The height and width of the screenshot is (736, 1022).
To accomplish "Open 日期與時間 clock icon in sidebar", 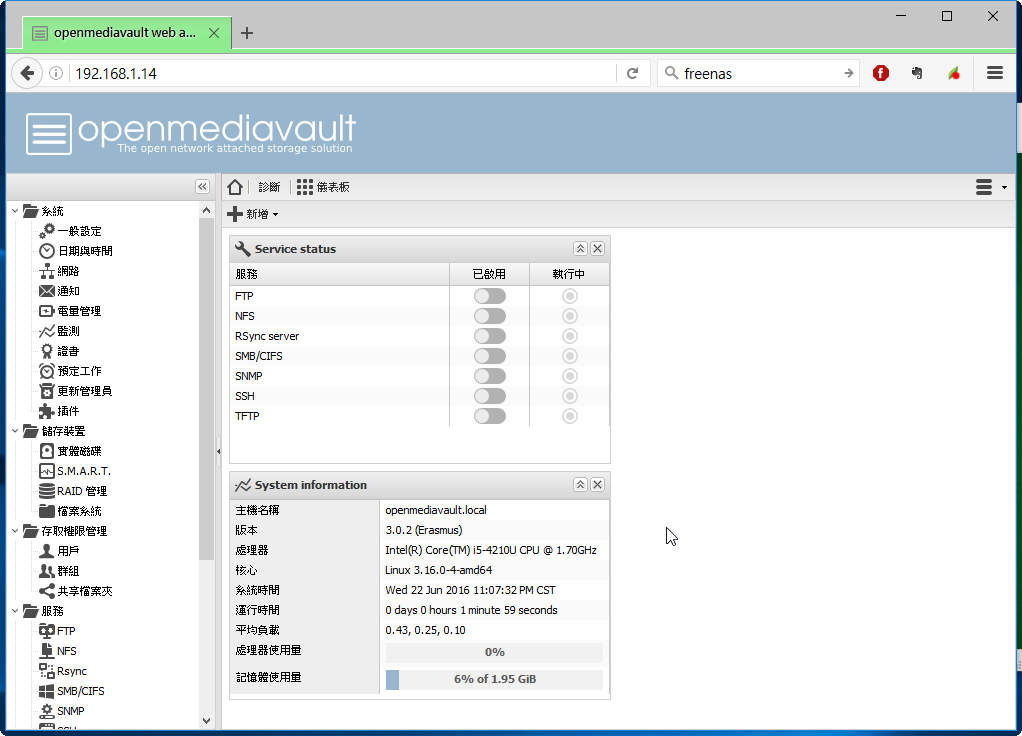I will [47, 251].
